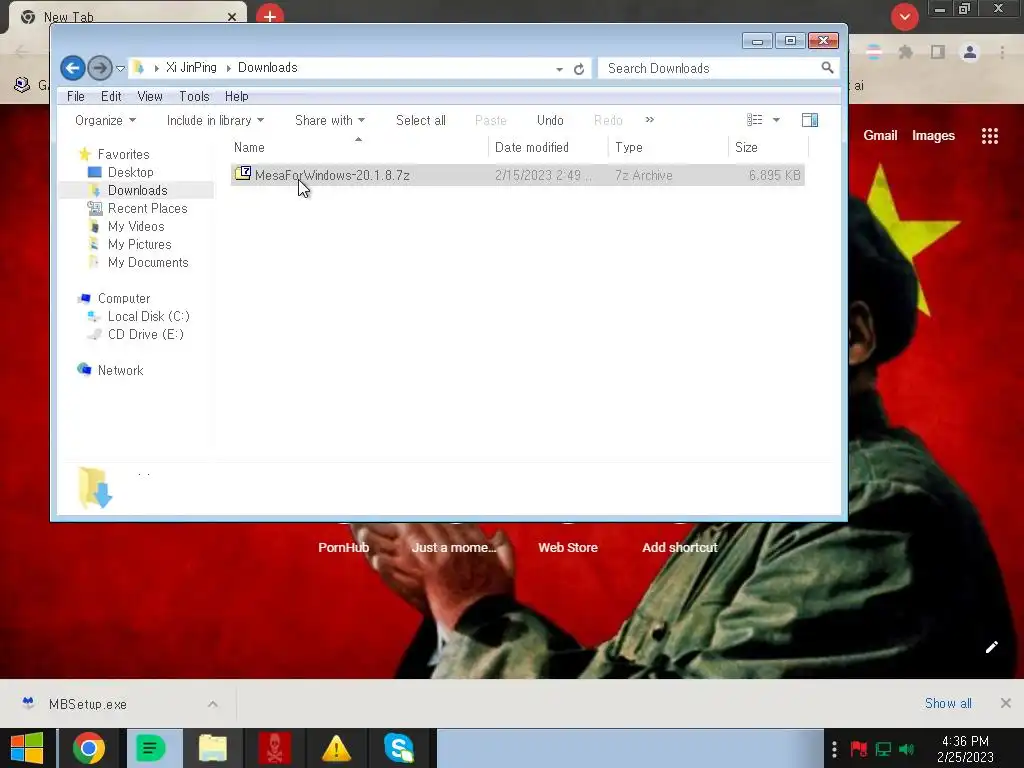This screenshot has height=768, width=1024.
Task: Click volume speaker tray icon
Action: click(x=906, y=749)
